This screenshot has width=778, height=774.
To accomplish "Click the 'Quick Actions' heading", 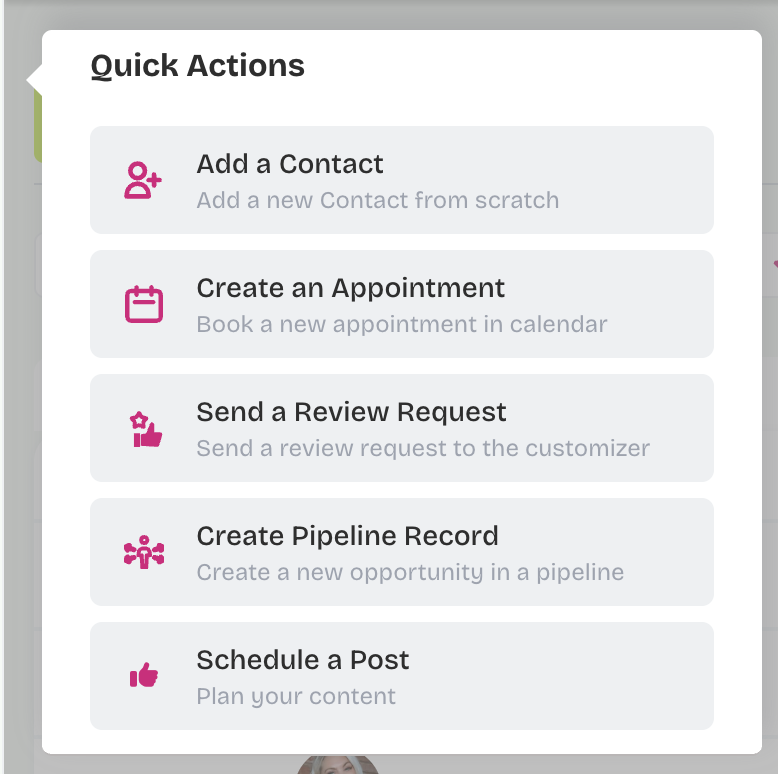I will pos(197,66).
